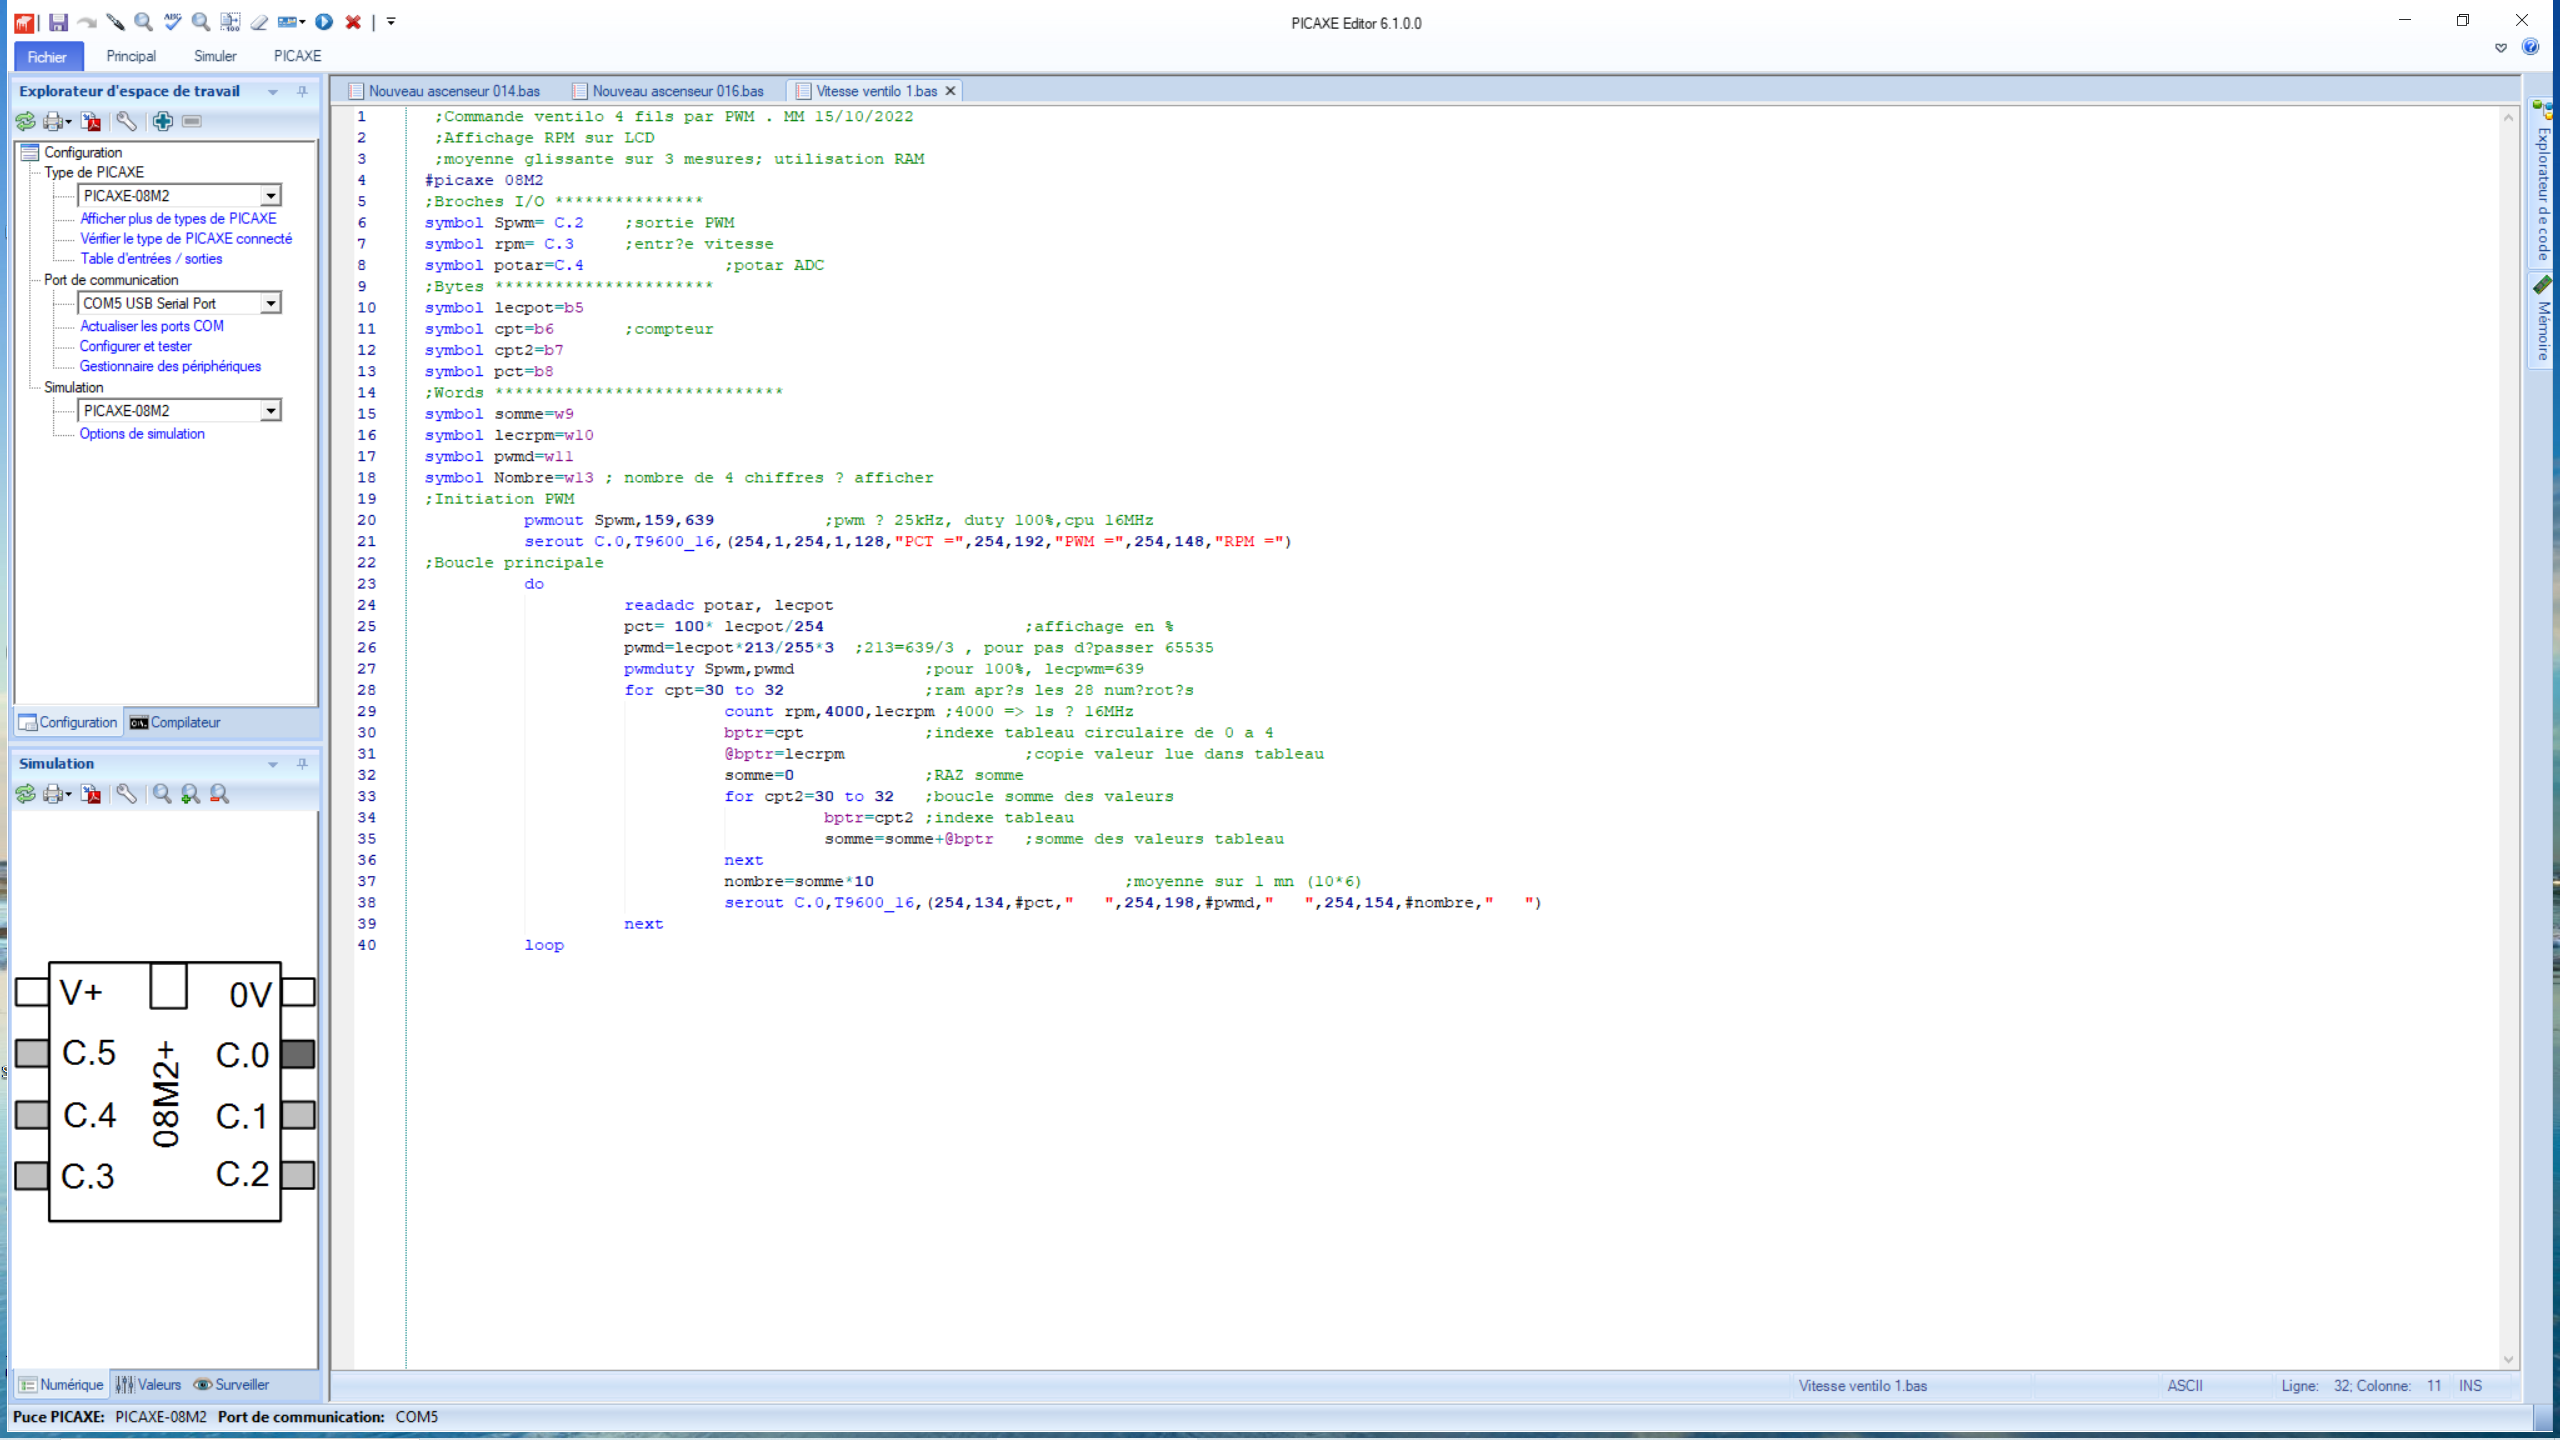Click green plus icon in workspace explorer

[162, 121]
